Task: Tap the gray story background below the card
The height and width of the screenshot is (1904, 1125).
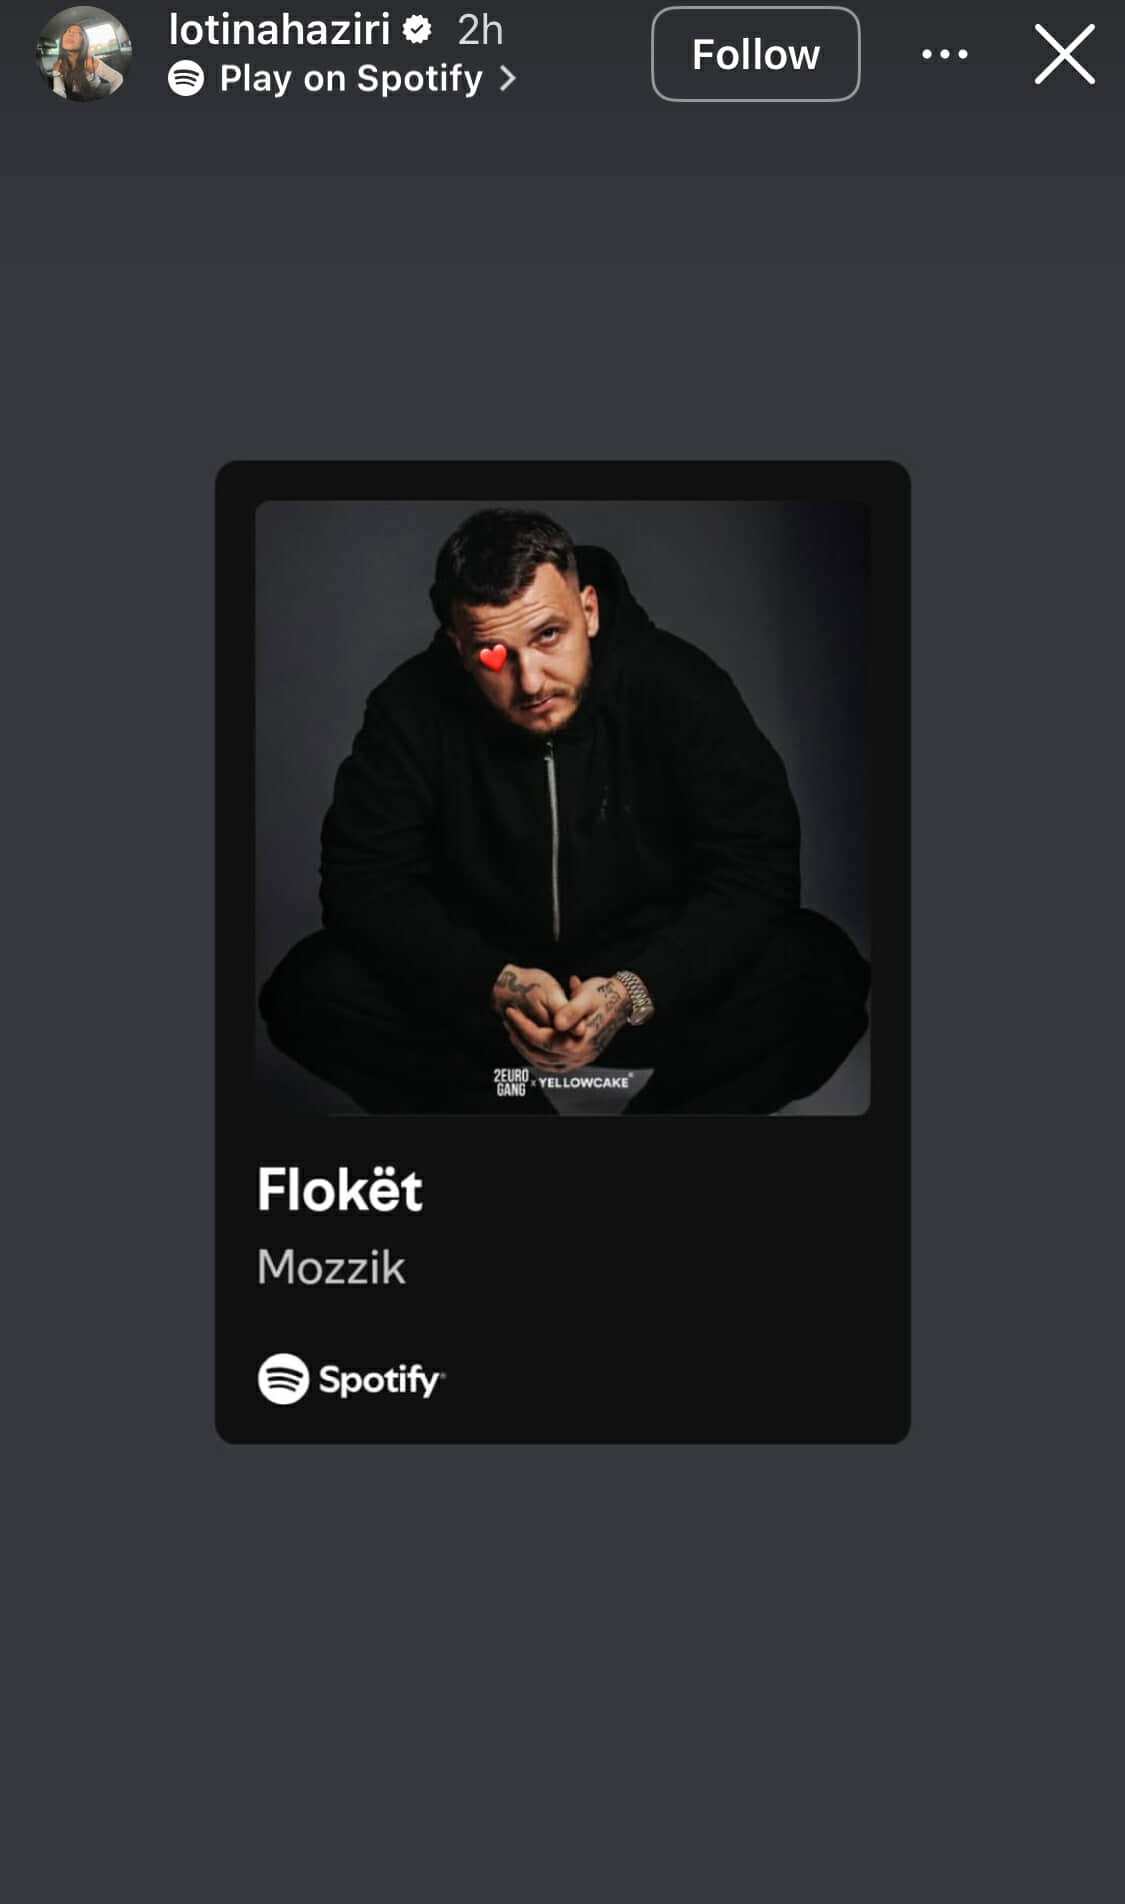Action: click(x=562, y=1670)
